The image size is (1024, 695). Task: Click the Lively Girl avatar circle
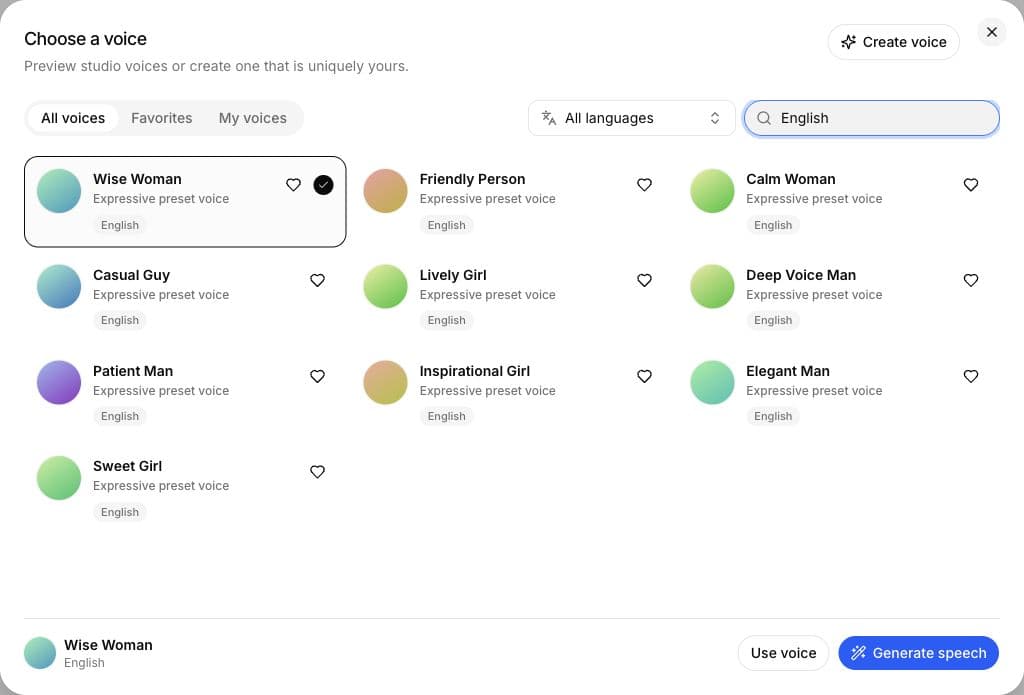(385, 286)
